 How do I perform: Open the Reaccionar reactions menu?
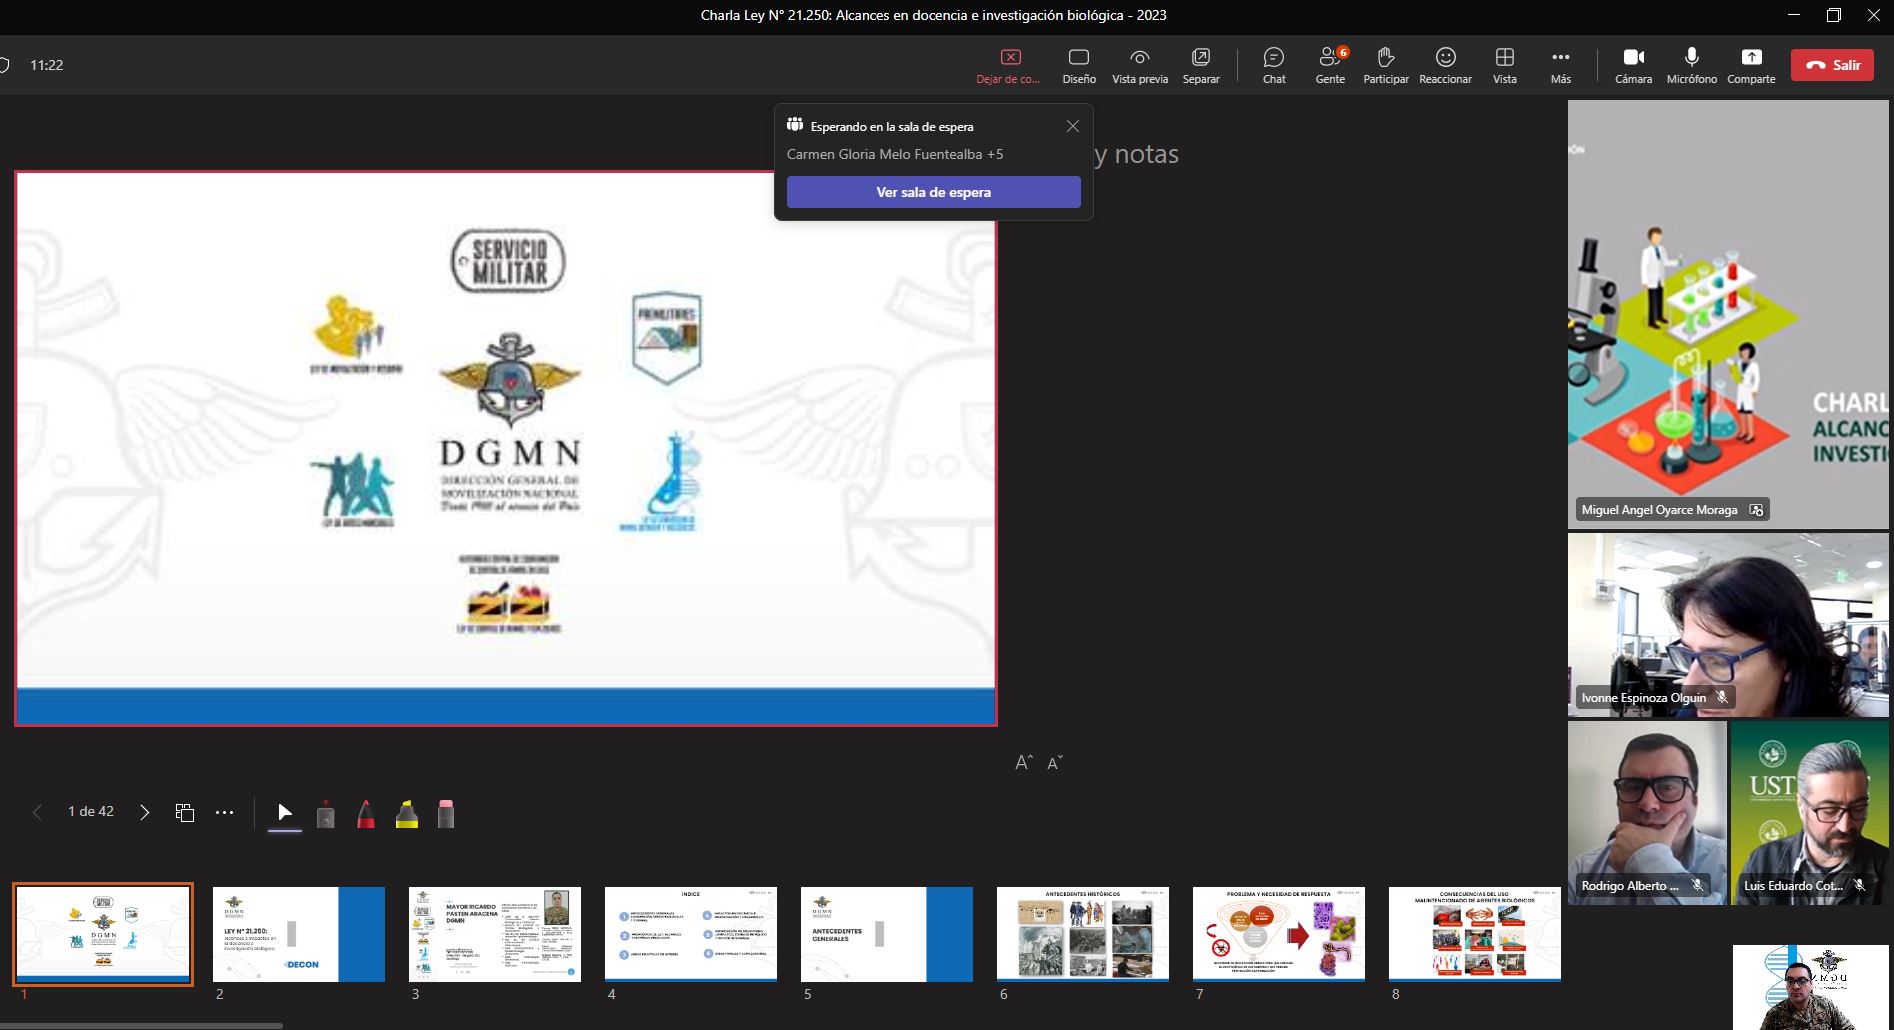[1445, 65]
